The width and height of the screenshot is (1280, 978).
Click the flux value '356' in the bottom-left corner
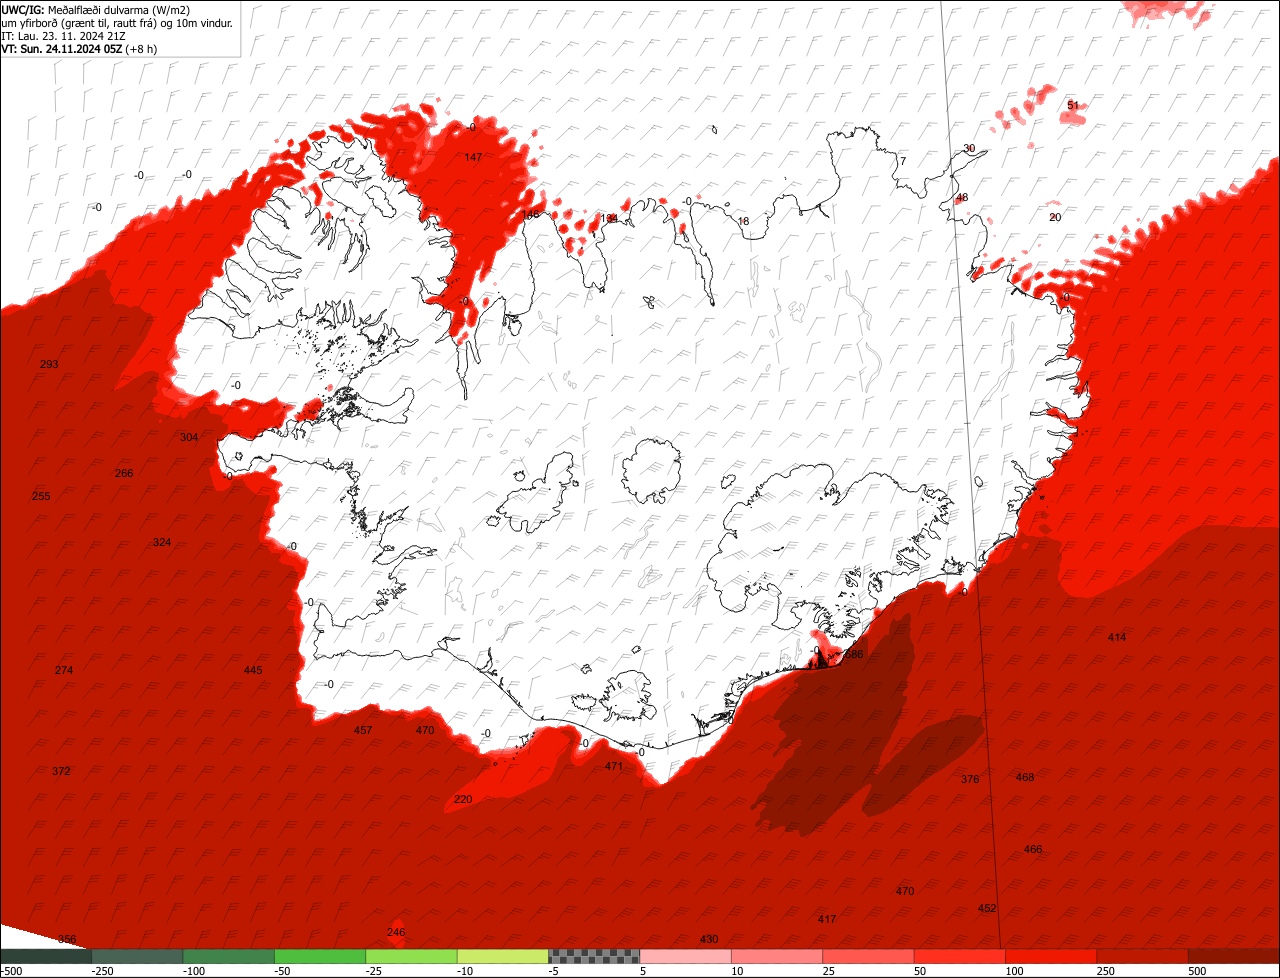point(67,939)
